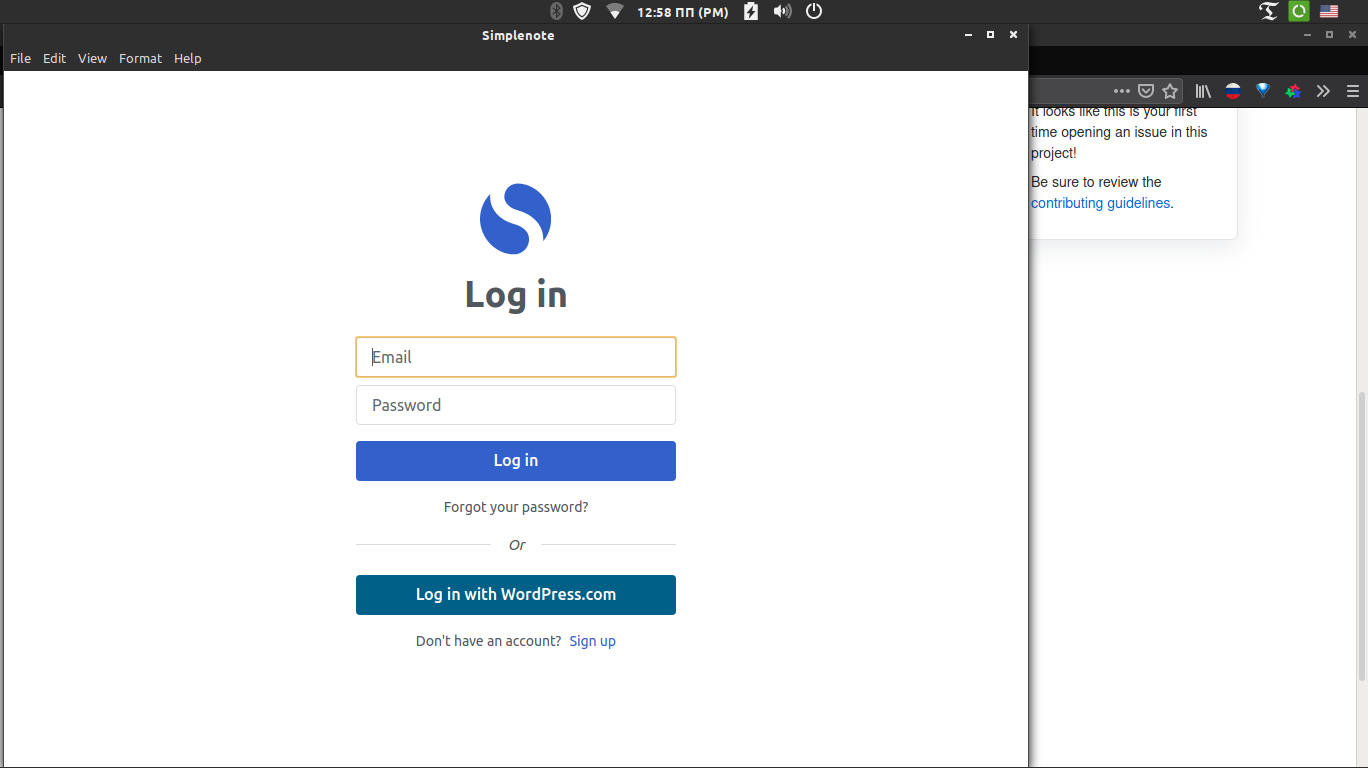Open contributing guidelines link in Firefox
This screenshot has width=1368, height=768.
(x=1100, y=203)
